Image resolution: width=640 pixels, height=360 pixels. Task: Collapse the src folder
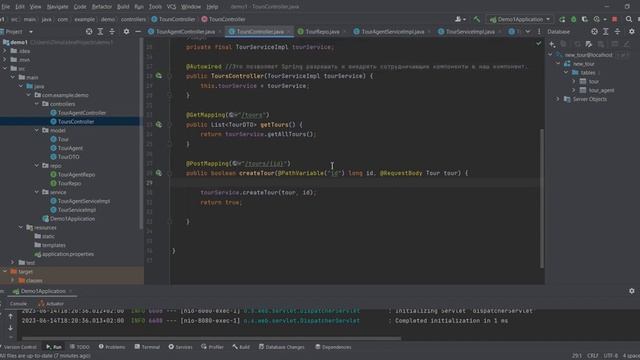(x=5, y=69)
